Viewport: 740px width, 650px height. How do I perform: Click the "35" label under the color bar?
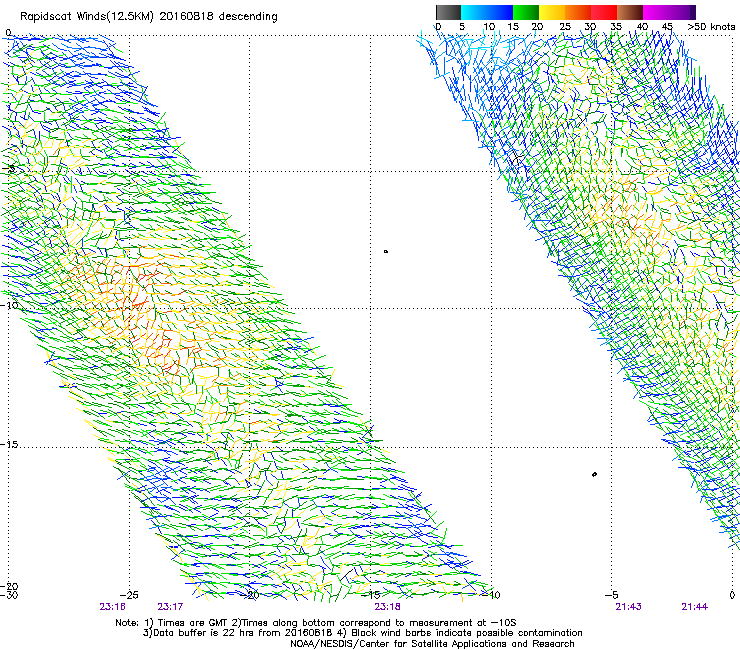pos(616,27)
